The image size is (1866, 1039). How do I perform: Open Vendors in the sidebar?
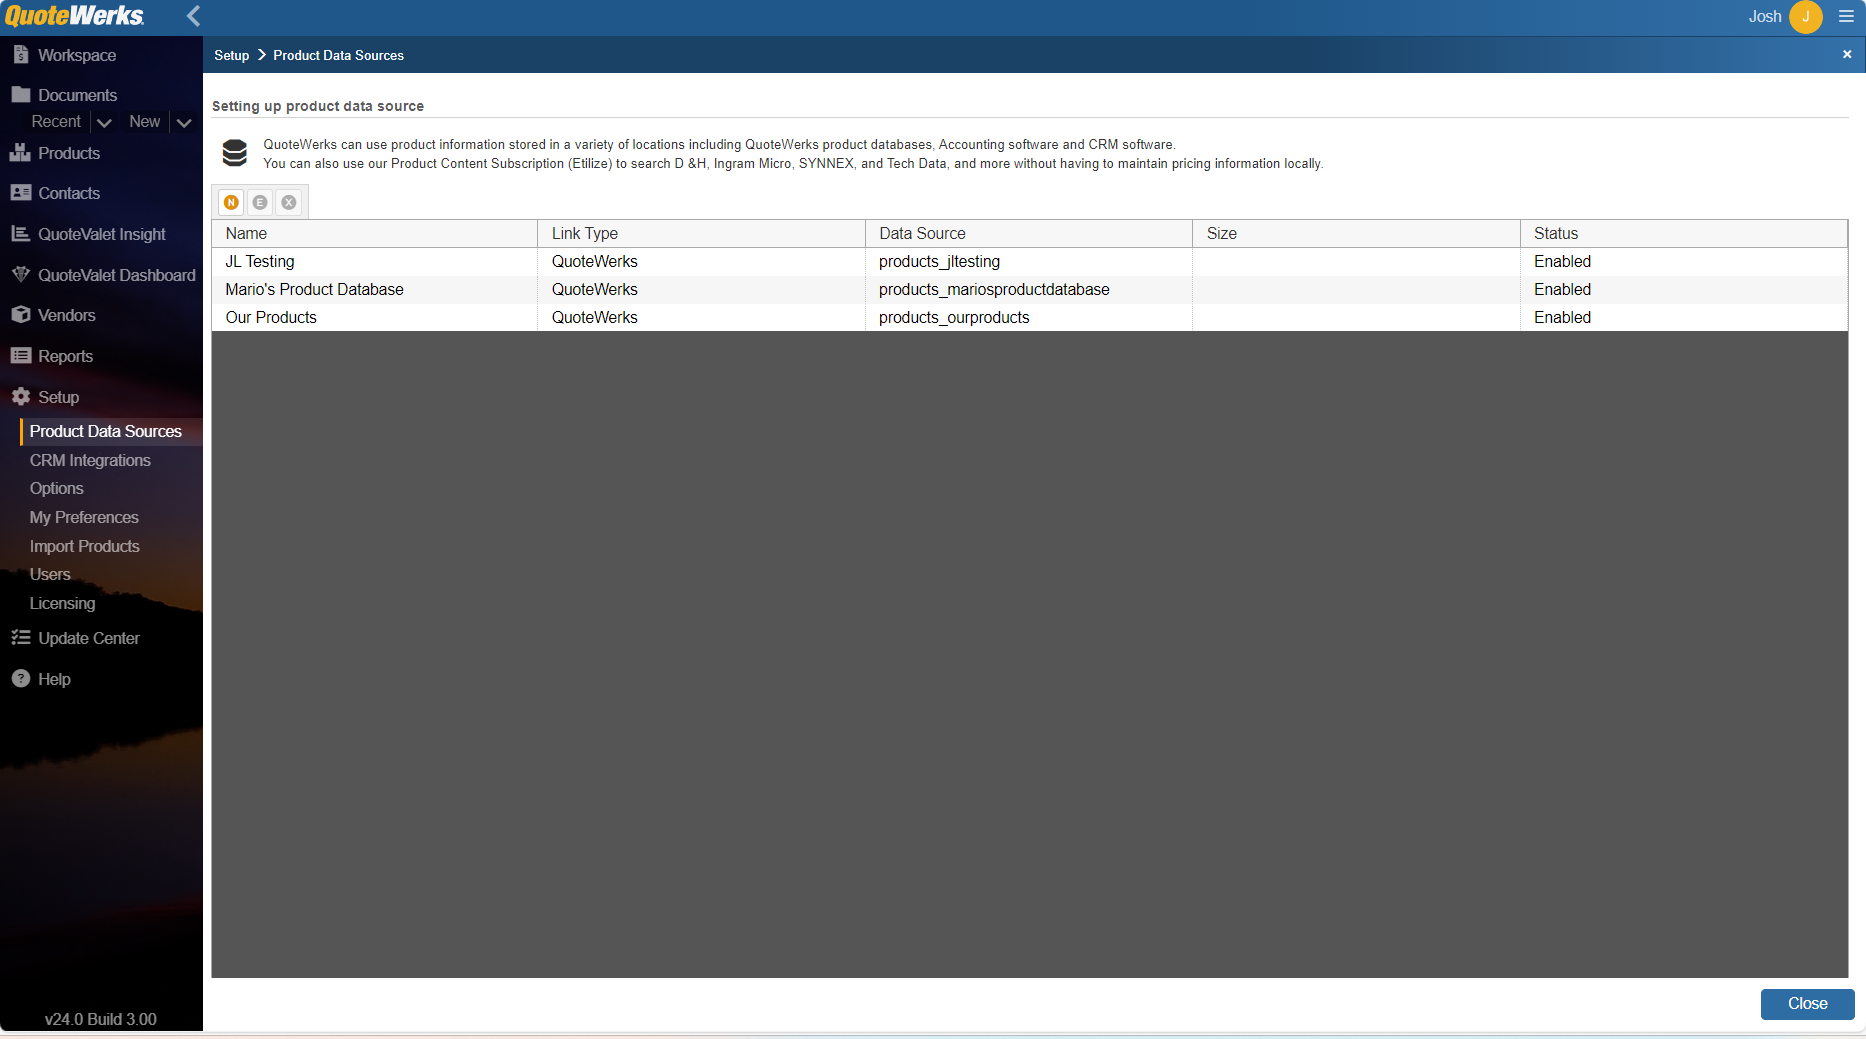click(x=66, y=315)
